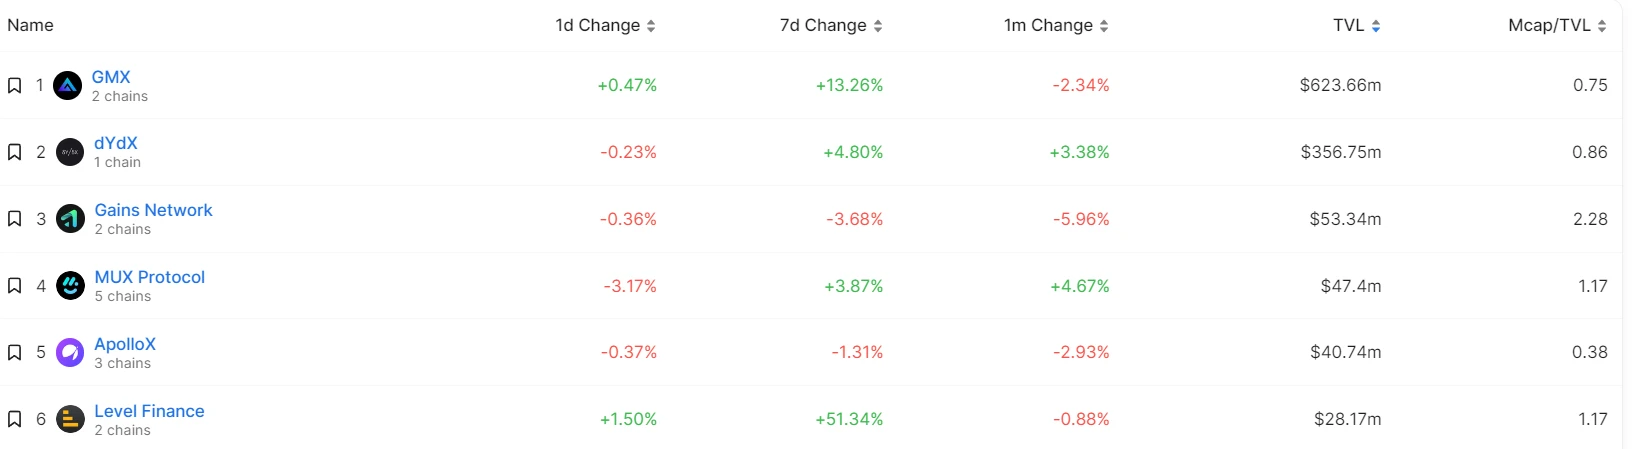Toggle bookmark for MUX Protocol

click(15, 286)
